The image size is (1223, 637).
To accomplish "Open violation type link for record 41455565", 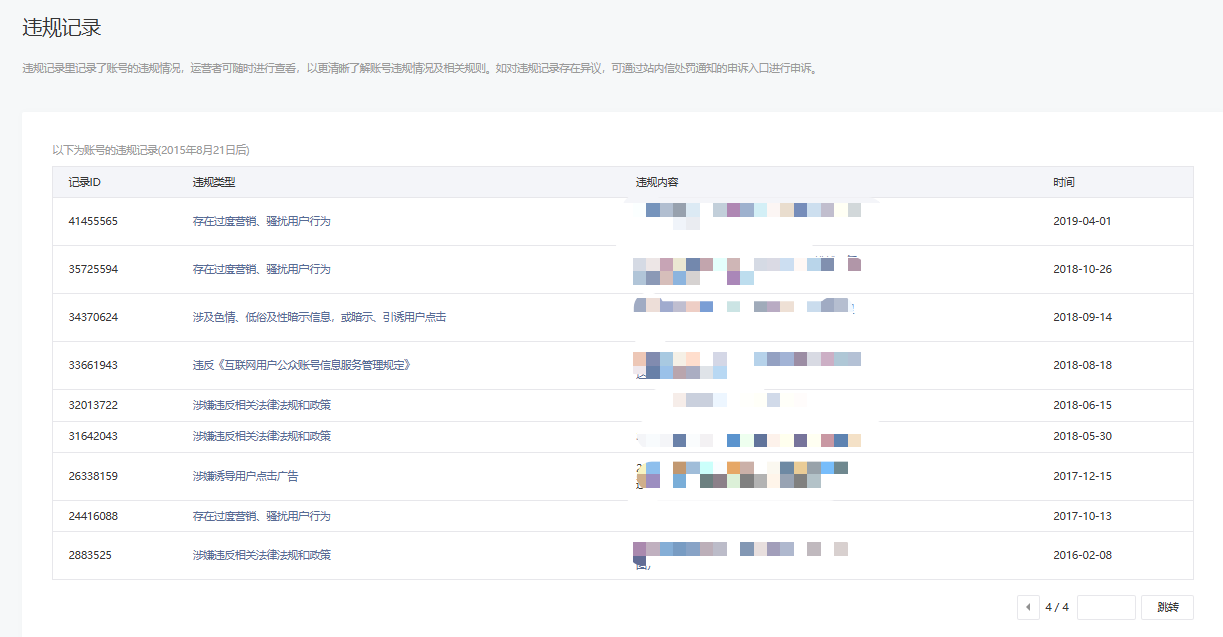I will pos(261,221).
